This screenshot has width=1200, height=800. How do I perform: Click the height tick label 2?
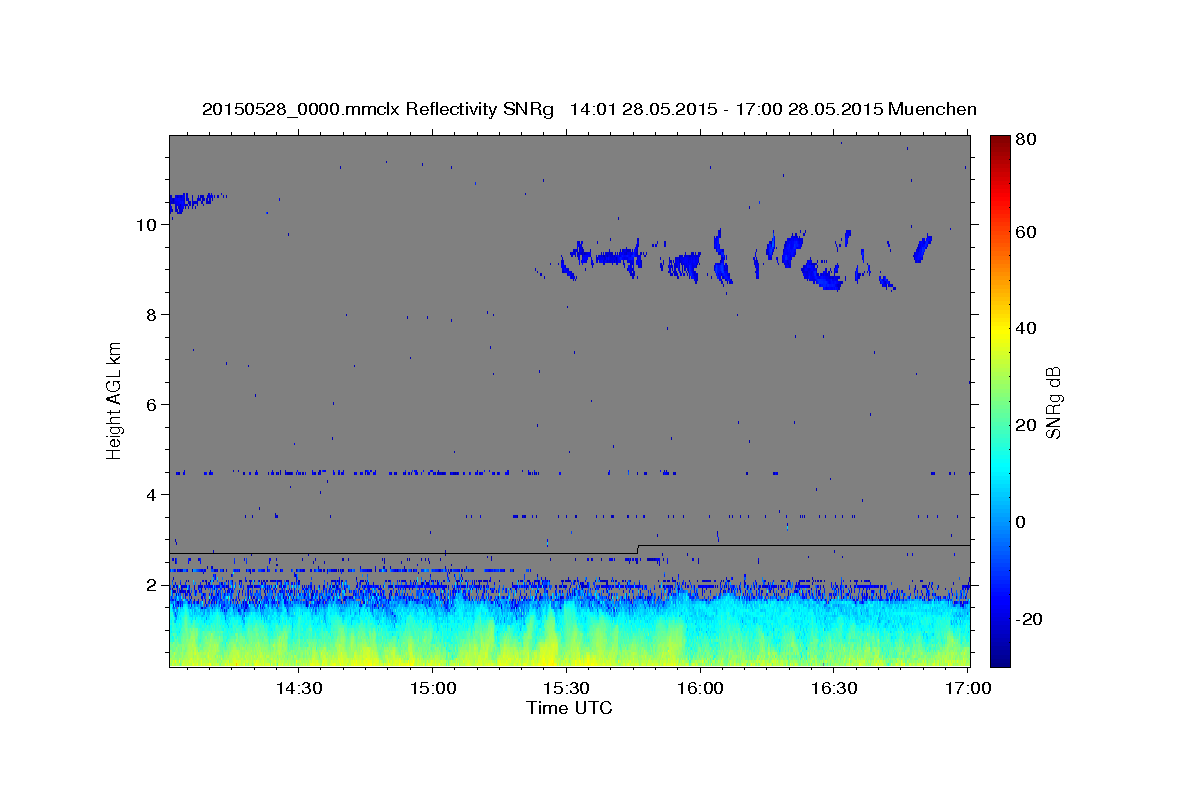coord(152,585)
